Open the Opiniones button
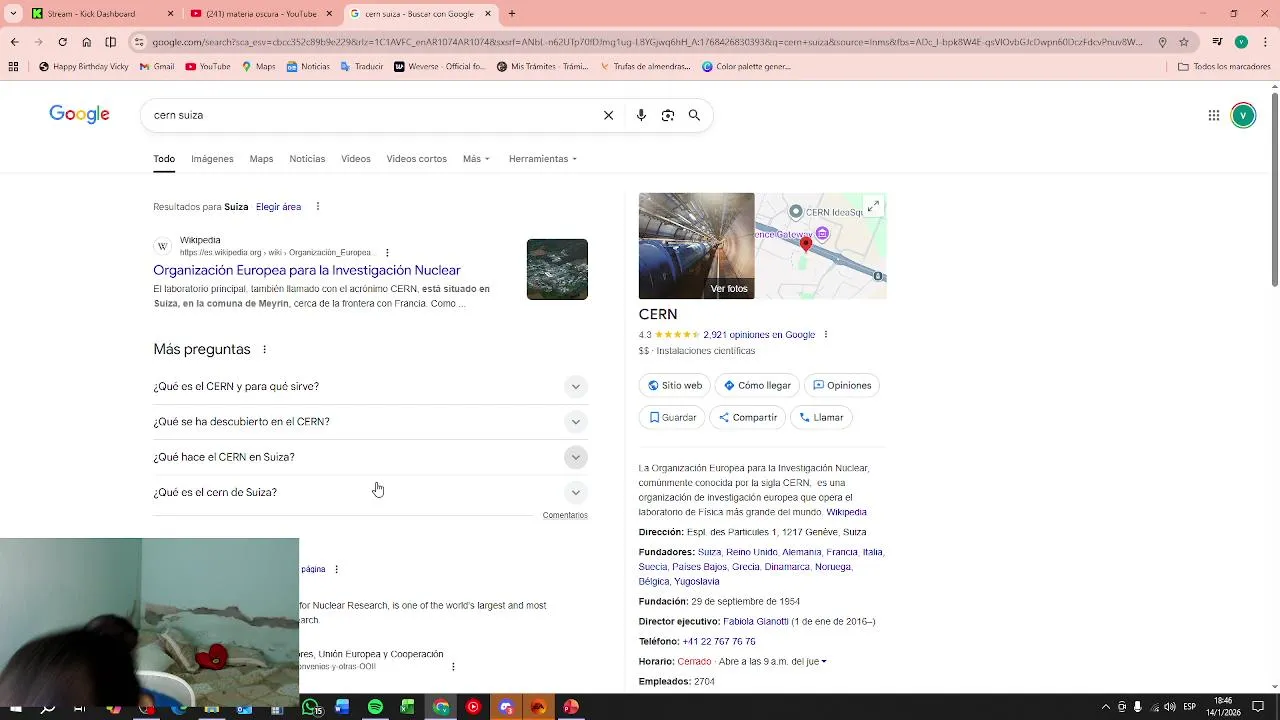Image resolution: width=1280 pixels, height=720 pixels. tap(842, 385)
